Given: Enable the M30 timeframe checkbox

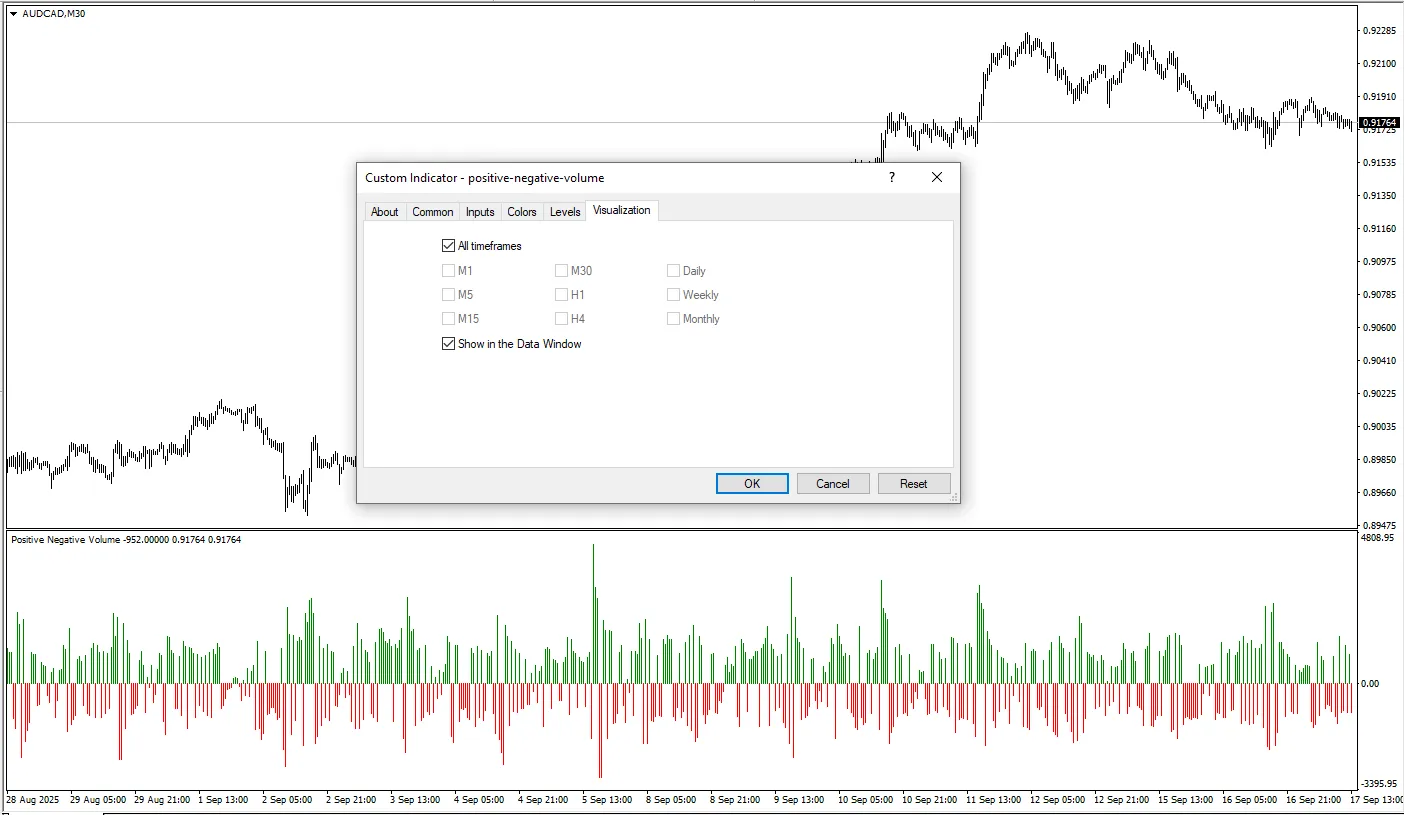Looking at the screenshot, I should [561, 271].
